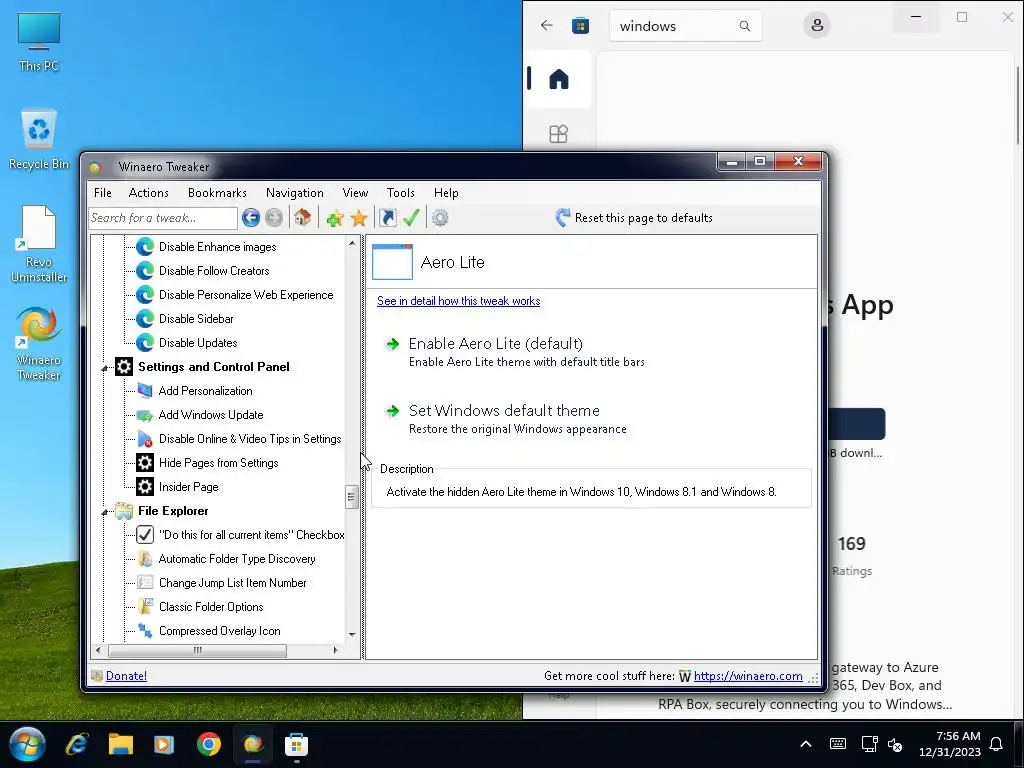
Task: Open the Add Personalization tweak
Action: pos(205,391)
